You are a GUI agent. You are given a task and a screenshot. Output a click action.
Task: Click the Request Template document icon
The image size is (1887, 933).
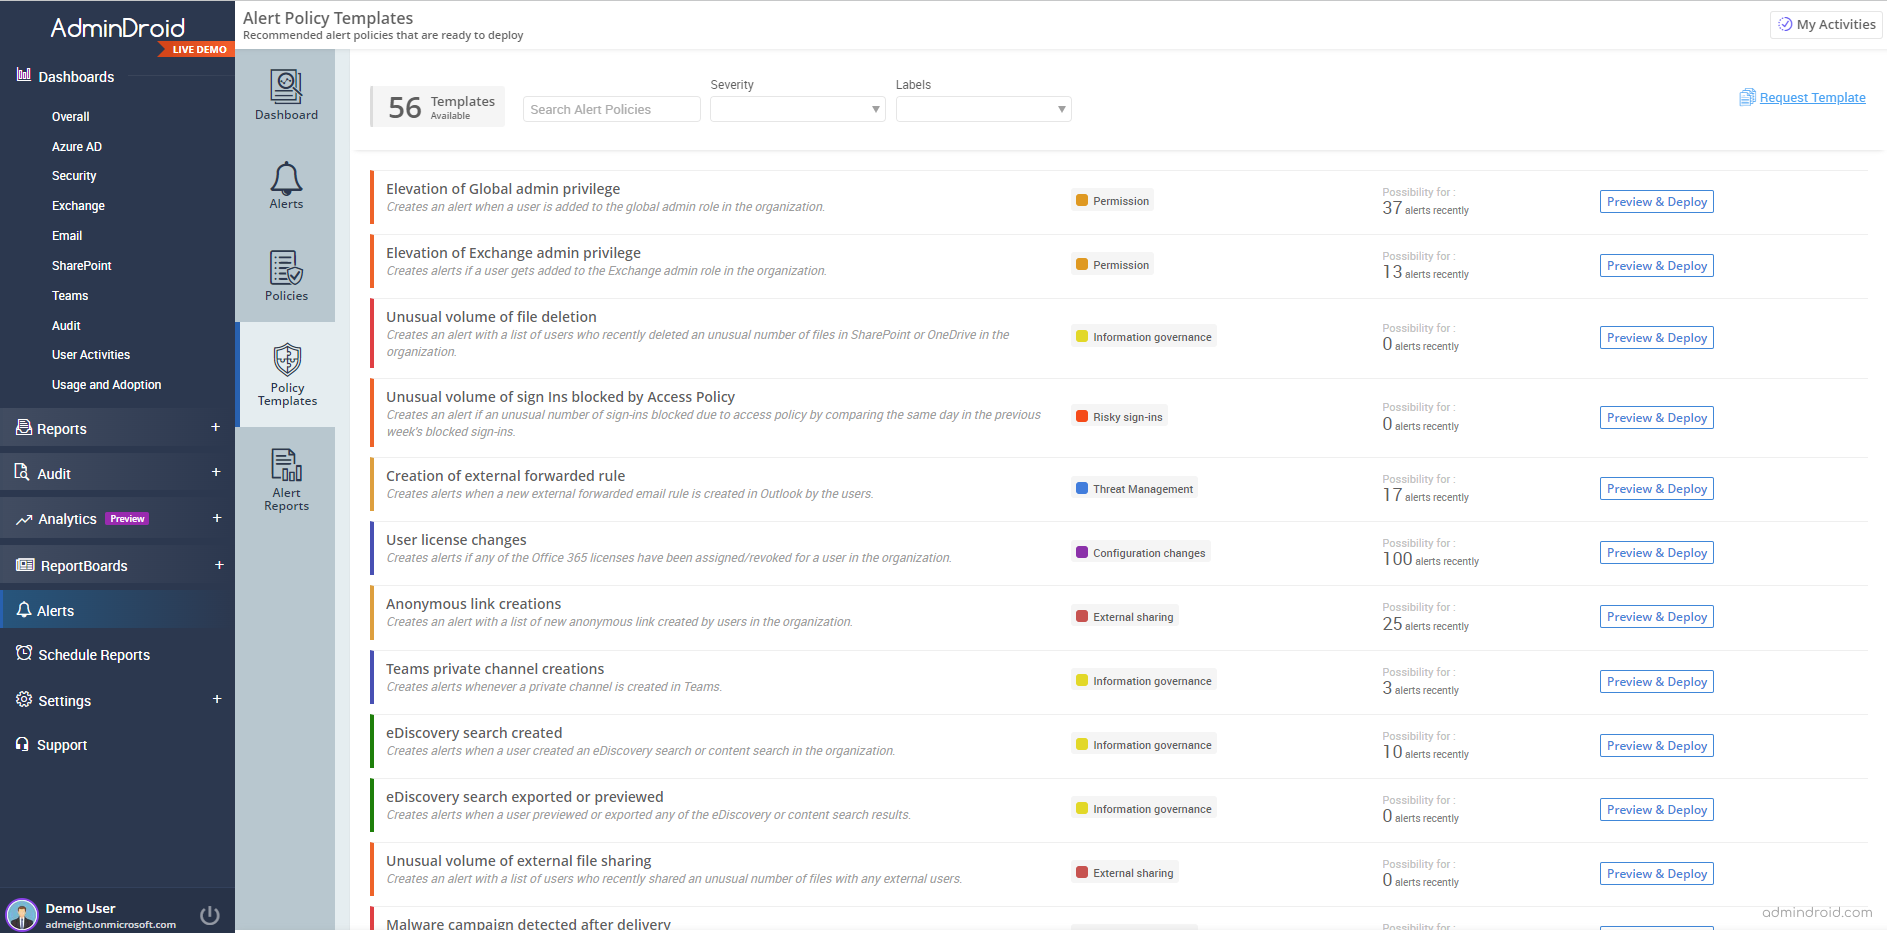[x=1747, y=96]
